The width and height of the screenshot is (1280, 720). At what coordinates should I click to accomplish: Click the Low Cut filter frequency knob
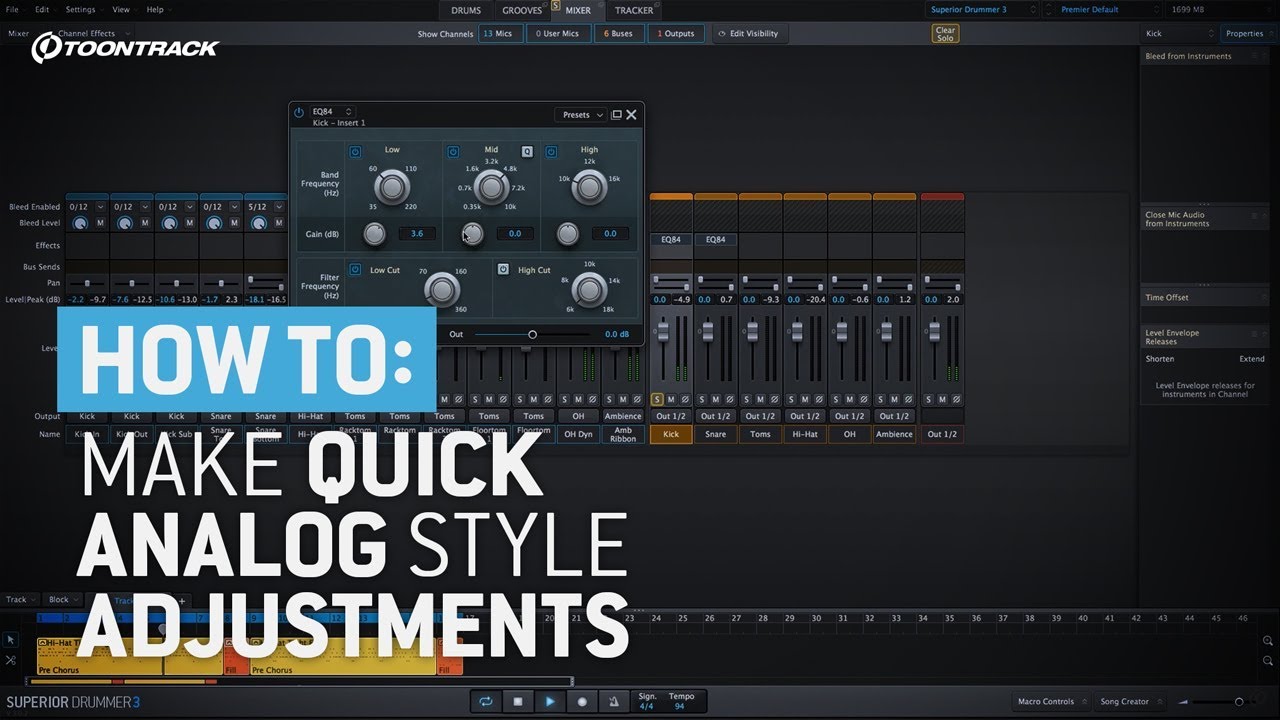tap(441, 290)
